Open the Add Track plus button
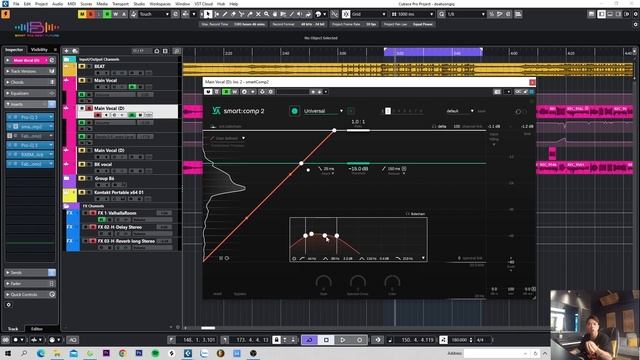Image resolution: width=640 pixels, height=360 pixels. pyautogui.click(x=66, y=51)
